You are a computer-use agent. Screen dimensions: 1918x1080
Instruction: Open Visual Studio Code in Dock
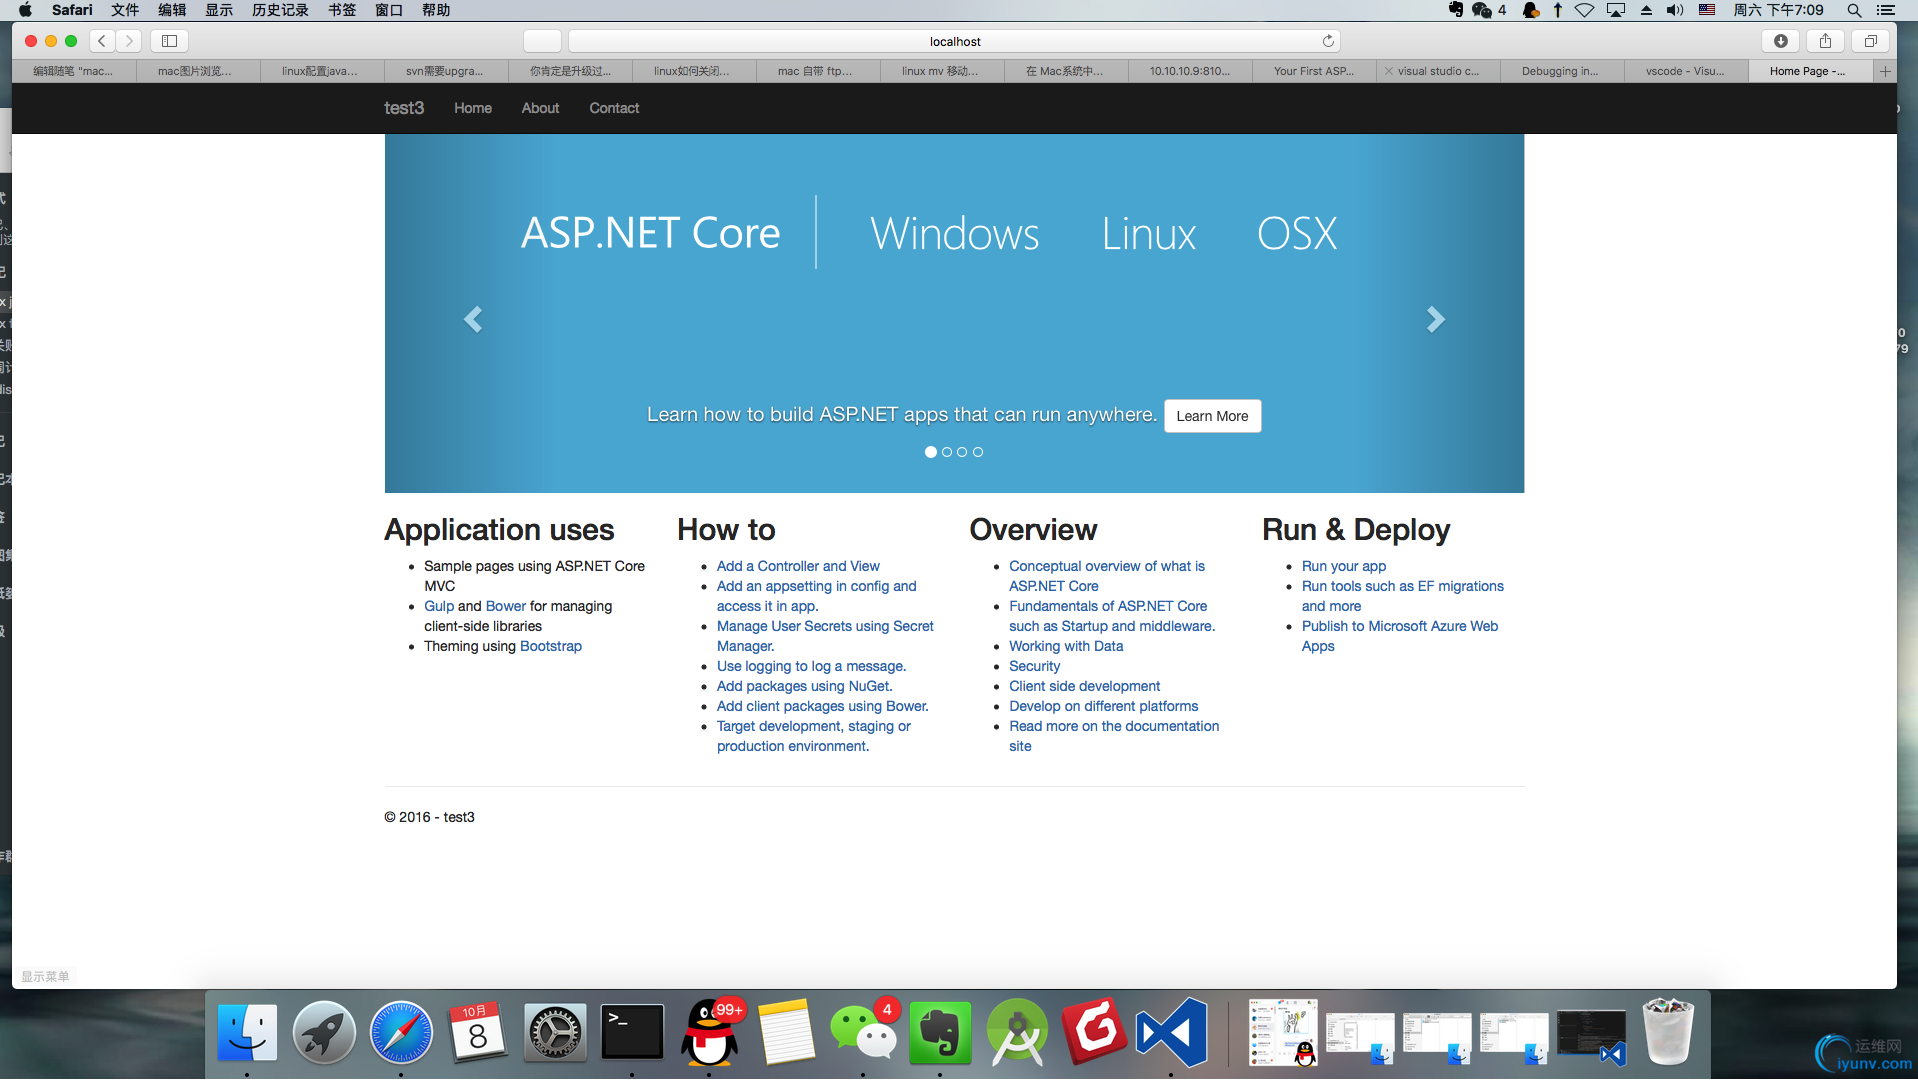click(x=1171, y=1032)
